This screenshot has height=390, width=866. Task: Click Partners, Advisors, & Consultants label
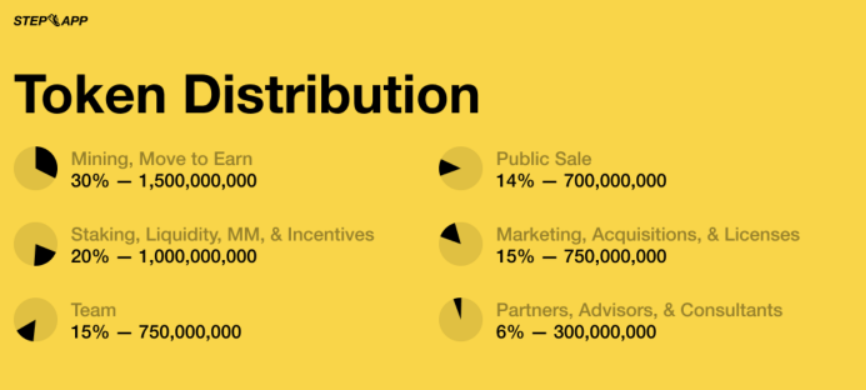click(x=640, y=310)
